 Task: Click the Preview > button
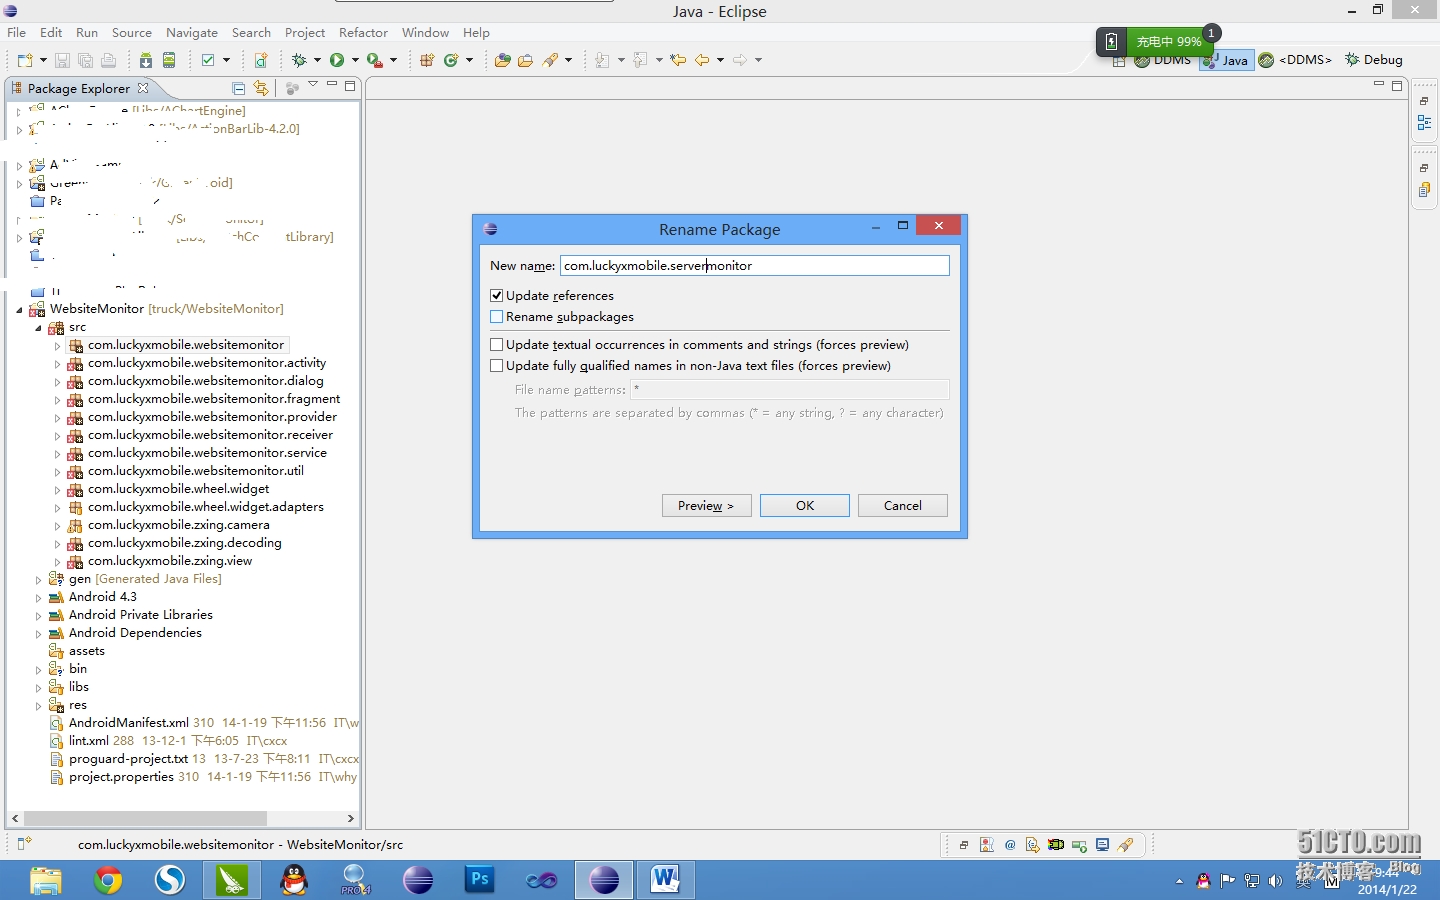click(x=706, y=505)
